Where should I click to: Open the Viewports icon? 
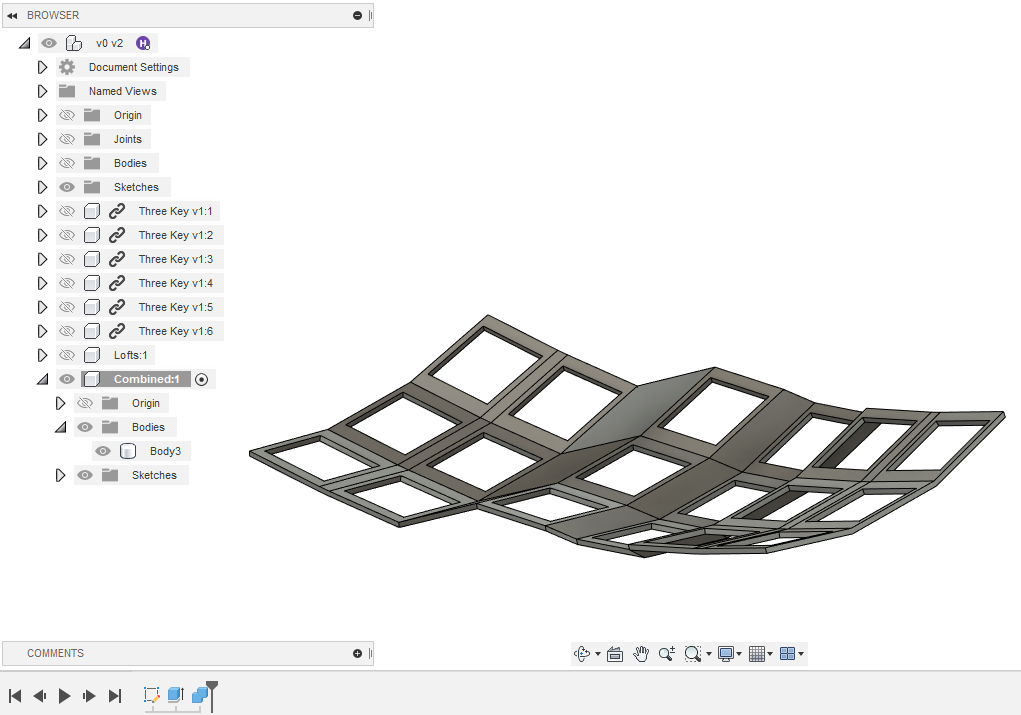(x=788, y=653)
